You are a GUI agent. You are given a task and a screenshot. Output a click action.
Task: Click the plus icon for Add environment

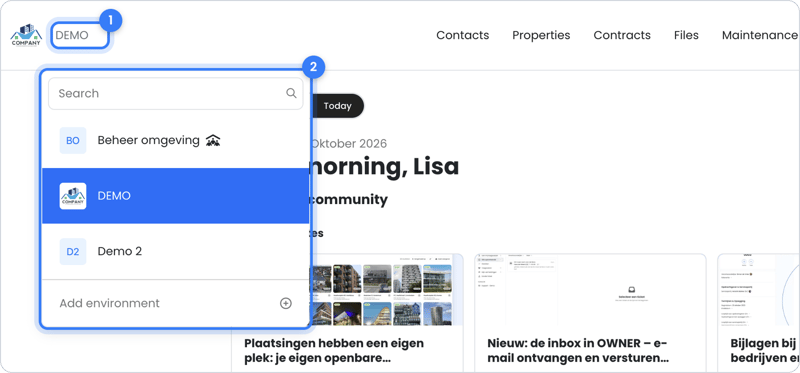(286, 303)
